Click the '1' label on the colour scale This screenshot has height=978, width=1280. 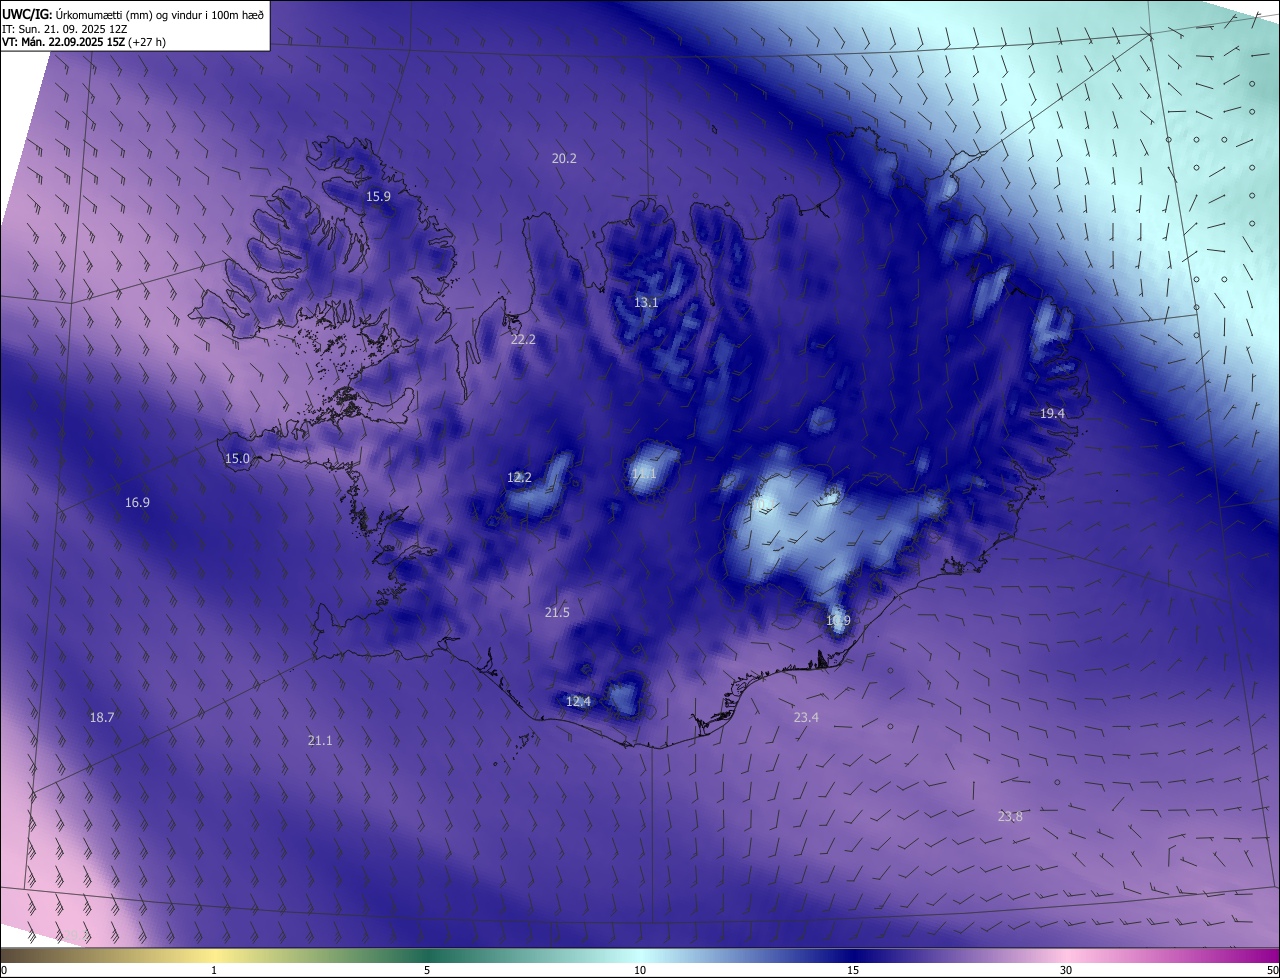(x=215, y=970)
